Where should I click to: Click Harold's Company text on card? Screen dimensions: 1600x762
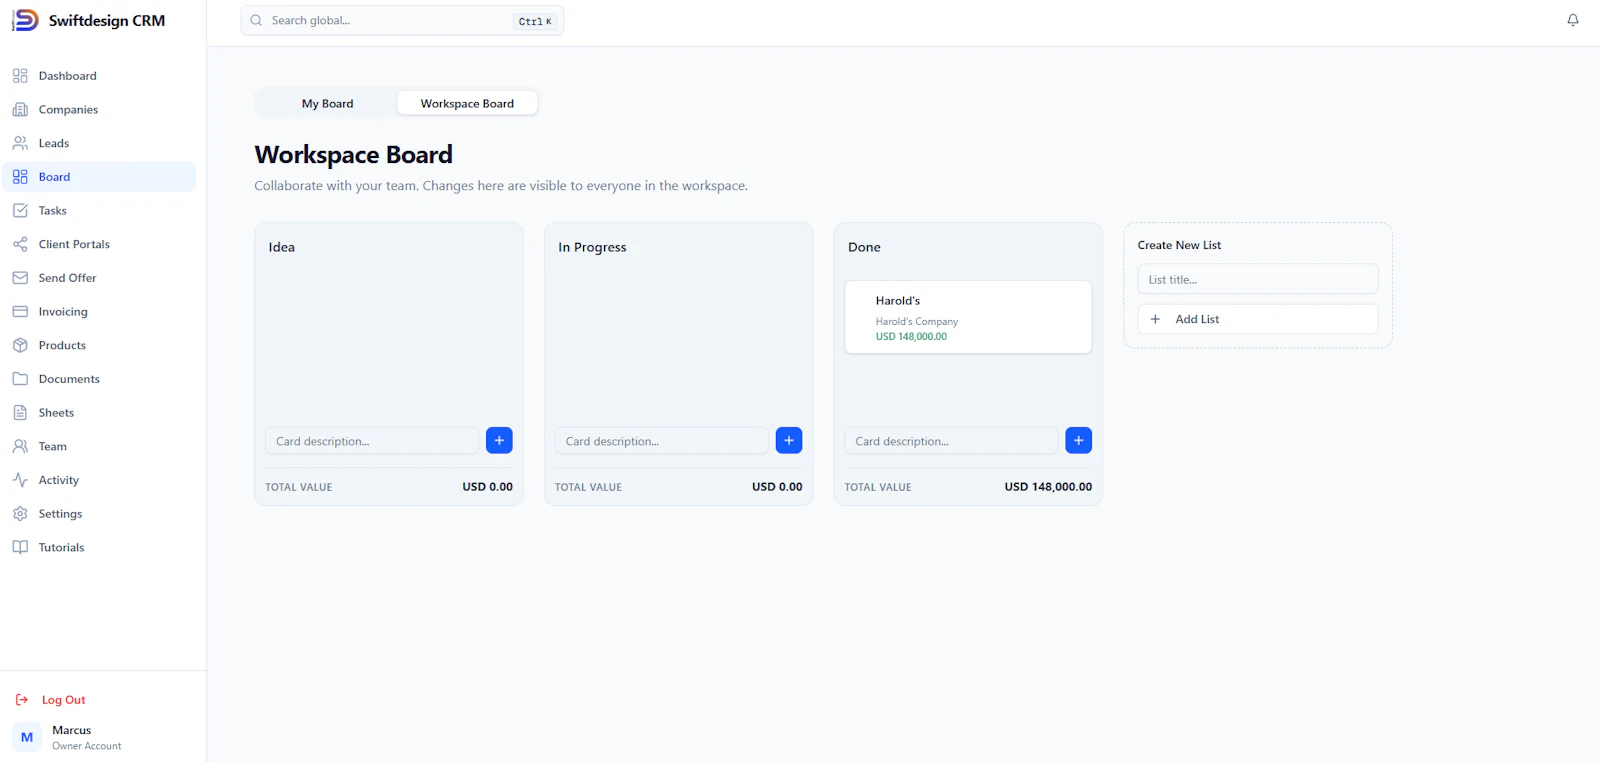tap(916, 322)
